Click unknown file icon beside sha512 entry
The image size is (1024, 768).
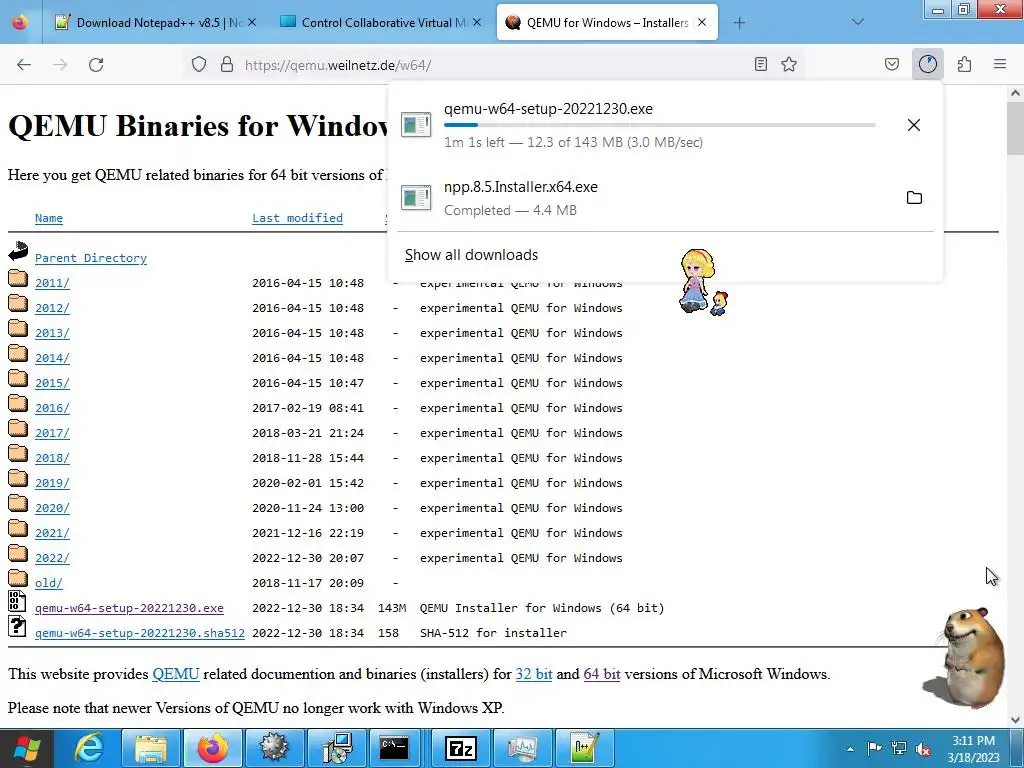18,626
